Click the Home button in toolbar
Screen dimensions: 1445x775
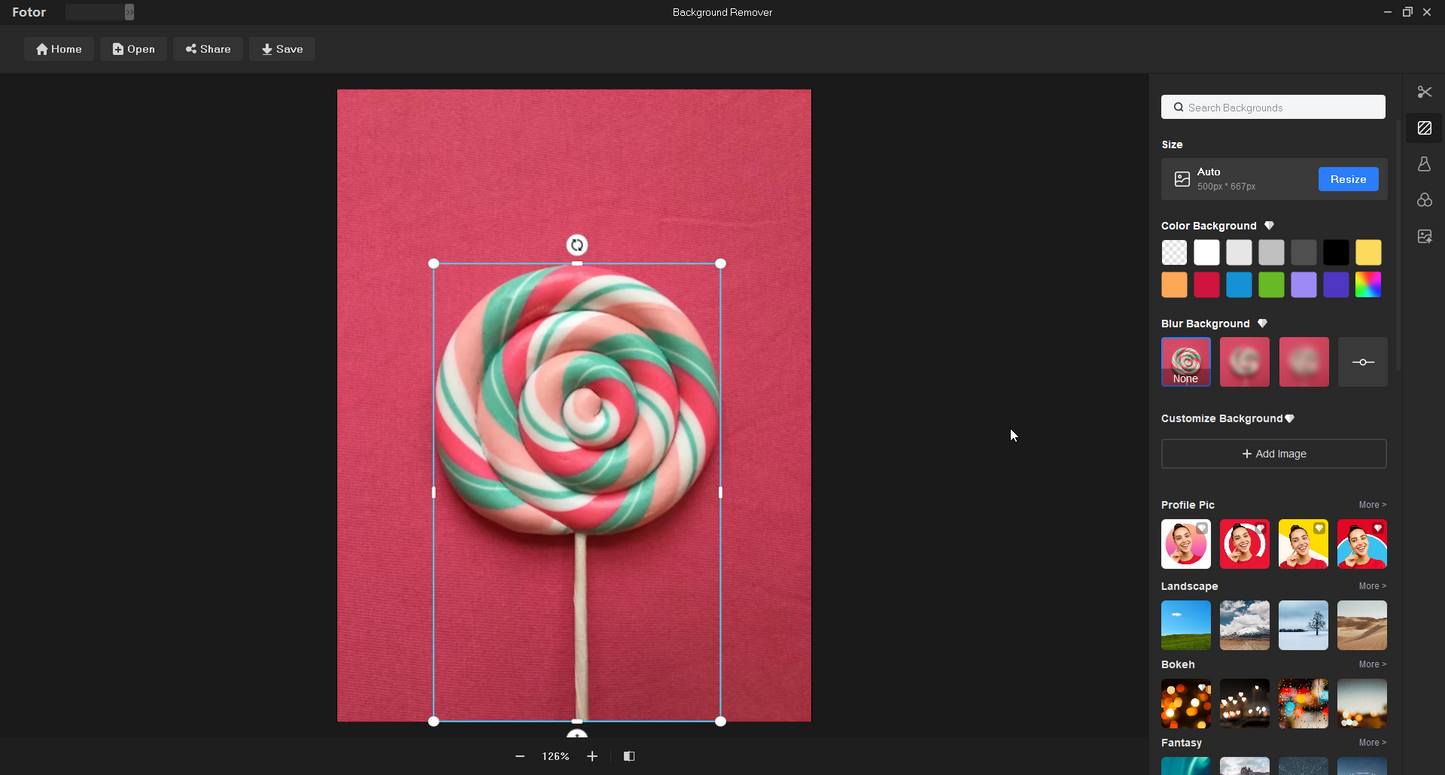(59, 49)
